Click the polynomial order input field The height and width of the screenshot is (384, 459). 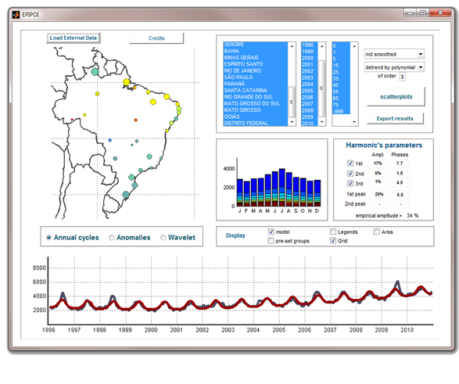pyautogui.click(x=402, y=77)
